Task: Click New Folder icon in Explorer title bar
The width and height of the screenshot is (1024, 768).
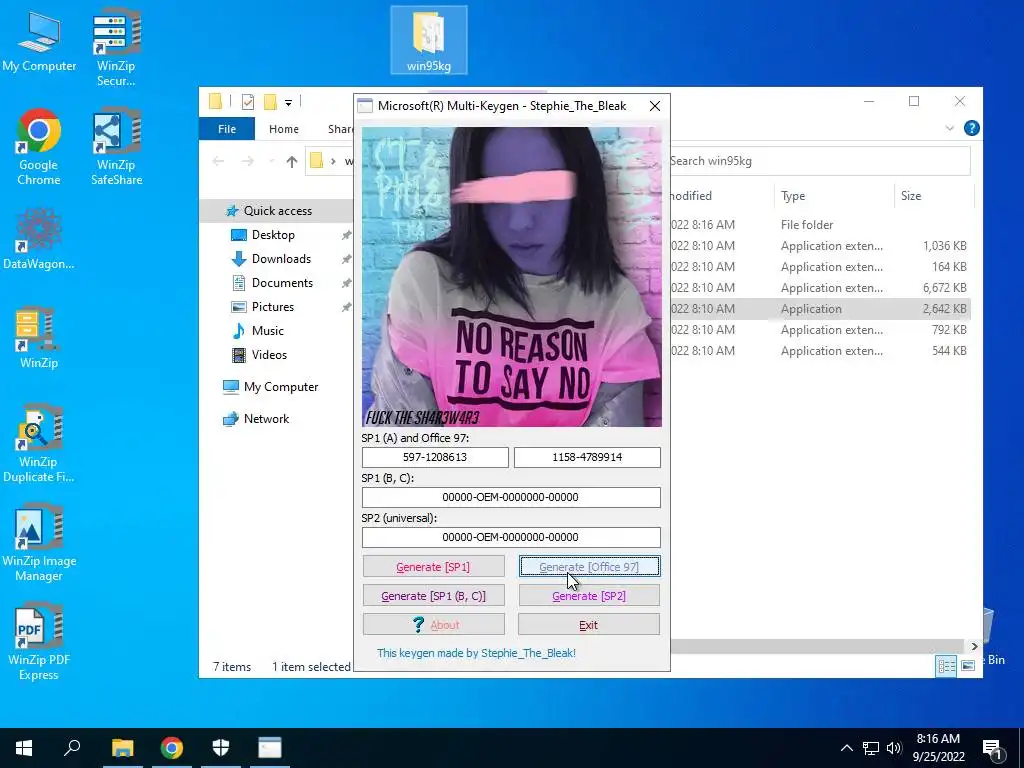Action: point(270,102)
